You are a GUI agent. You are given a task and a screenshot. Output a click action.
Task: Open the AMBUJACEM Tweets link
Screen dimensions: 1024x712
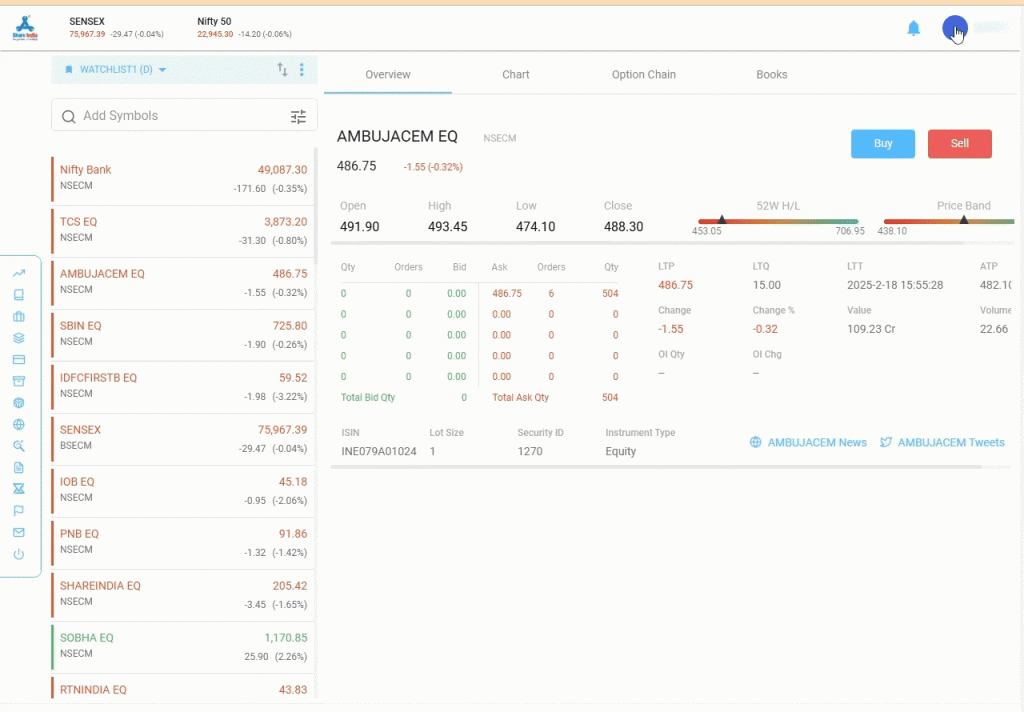(x=951, y=442)
